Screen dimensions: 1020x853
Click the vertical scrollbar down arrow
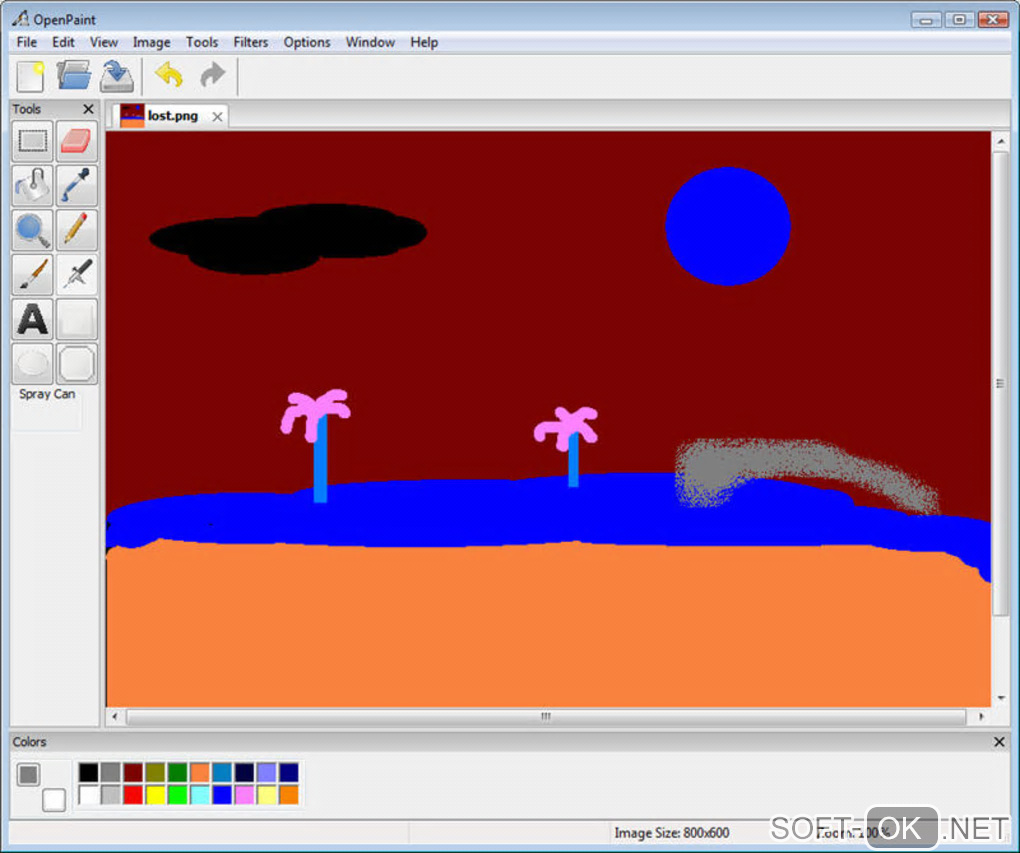coord(1000,698)
